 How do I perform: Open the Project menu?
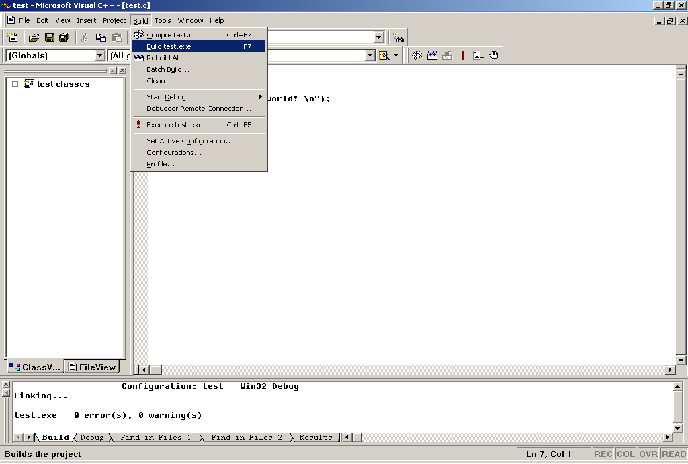[114, 20]
